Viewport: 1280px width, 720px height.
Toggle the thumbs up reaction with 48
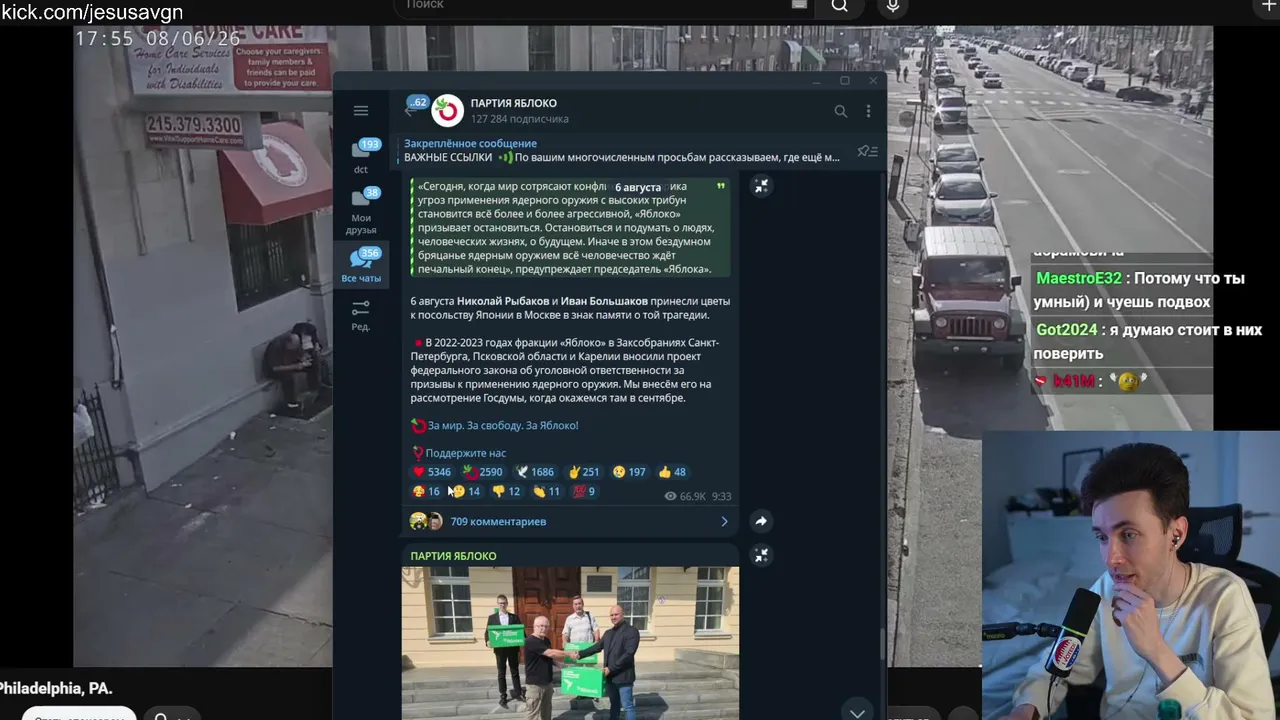(673, 472)
